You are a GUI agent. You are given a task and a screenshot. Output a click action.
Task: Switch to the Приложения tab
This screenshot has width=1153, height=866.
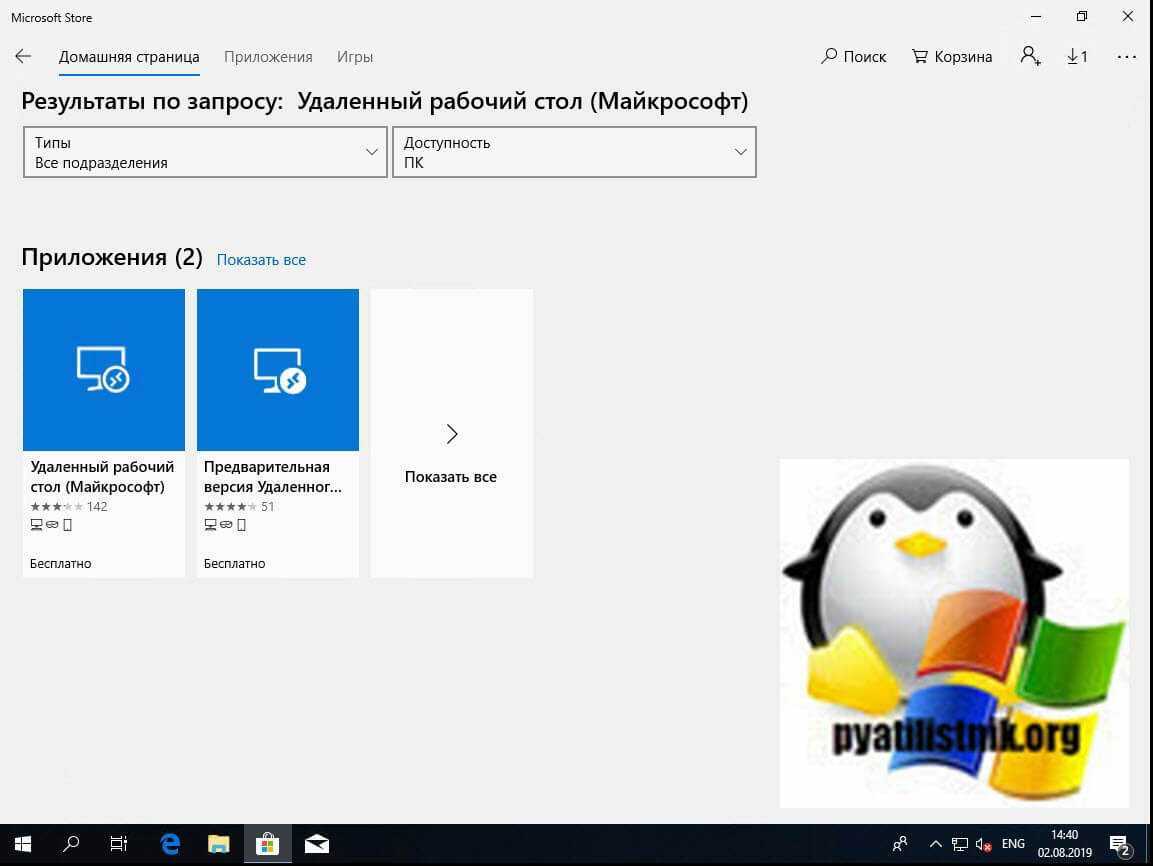tap(268, 57)
